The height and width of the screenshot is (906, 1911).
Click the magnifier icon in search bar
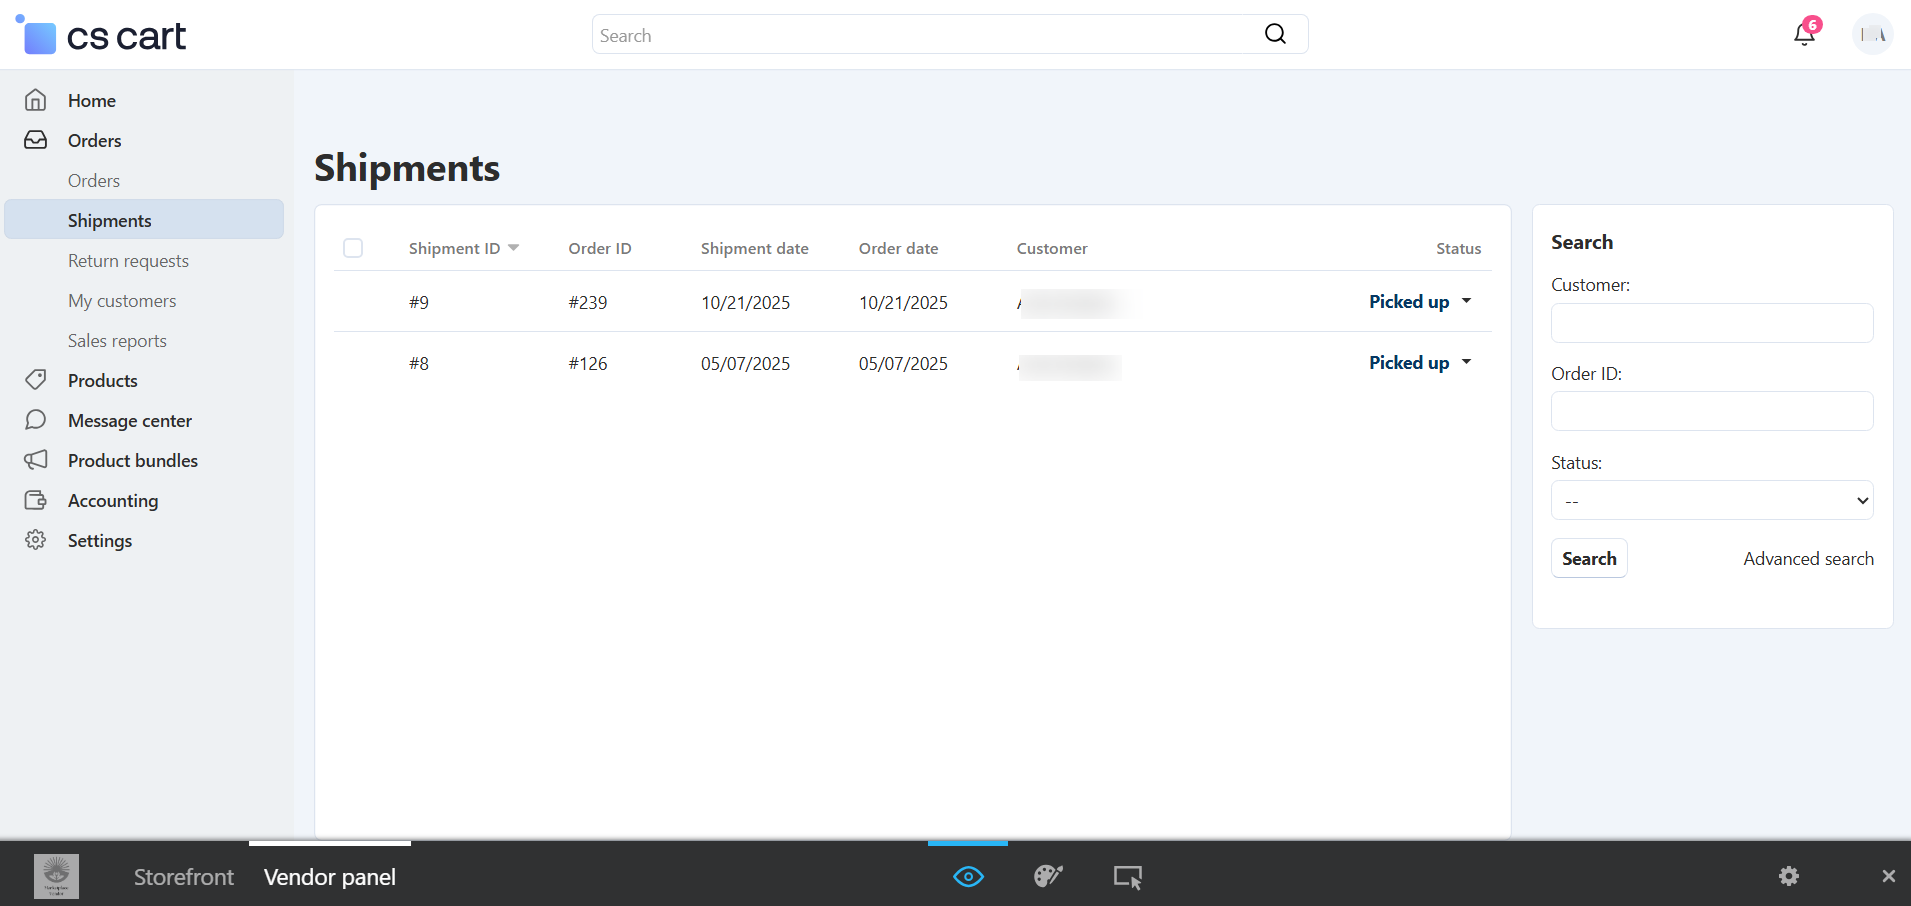(1275, 34)
